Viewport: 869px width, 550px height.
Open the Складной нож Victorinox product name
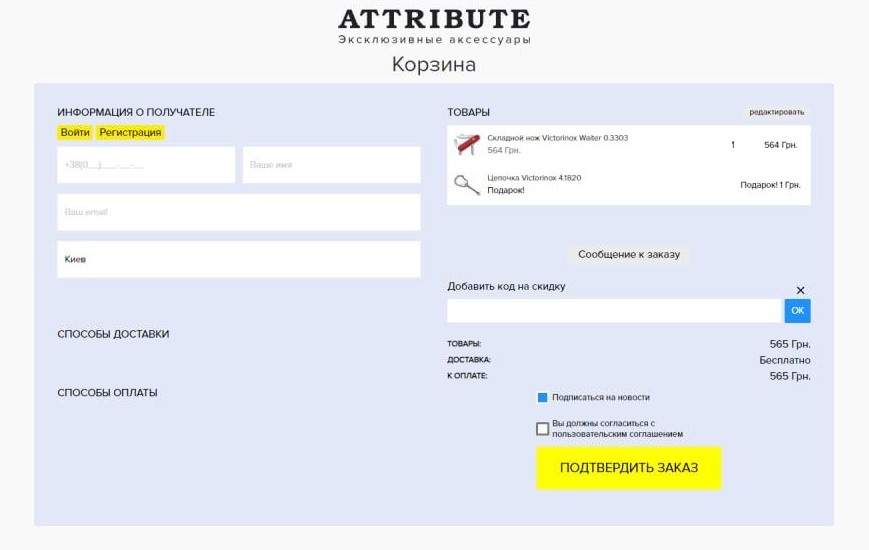pyautogui.click(x=557, y=138)
